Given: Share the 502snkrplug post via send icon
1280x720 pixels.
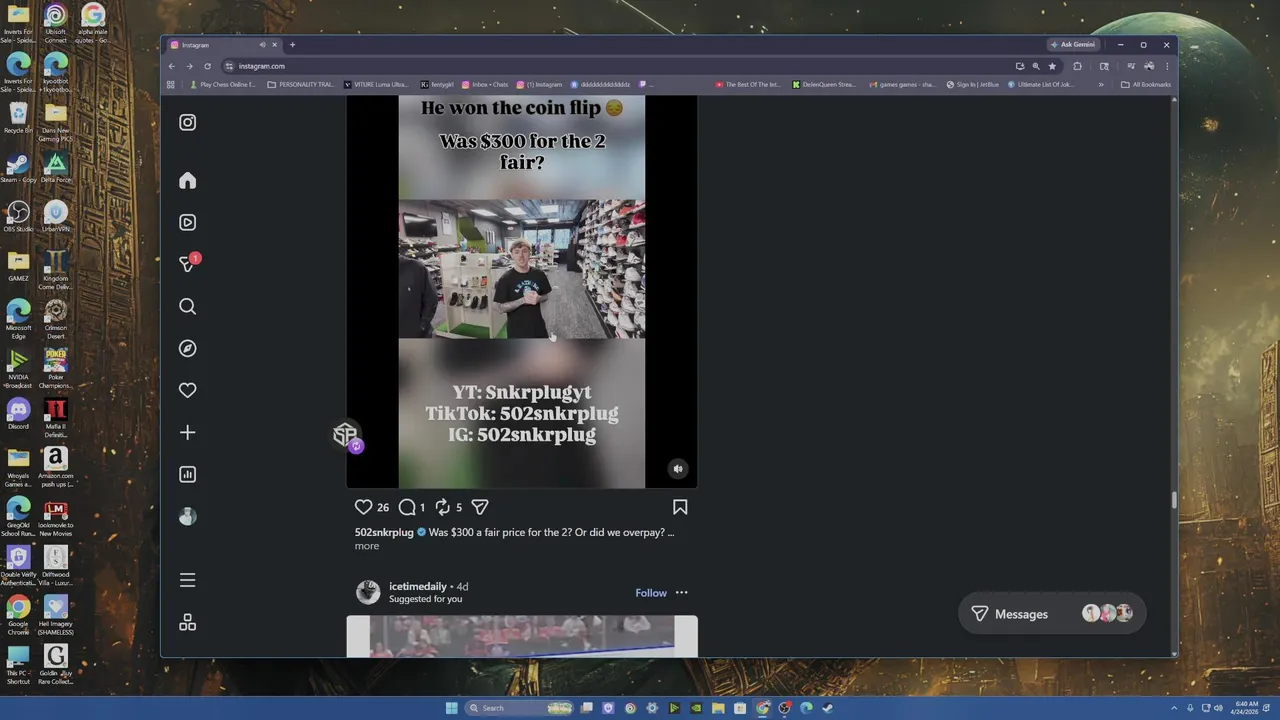Looking at the screenshot, I should pos(480,507).
